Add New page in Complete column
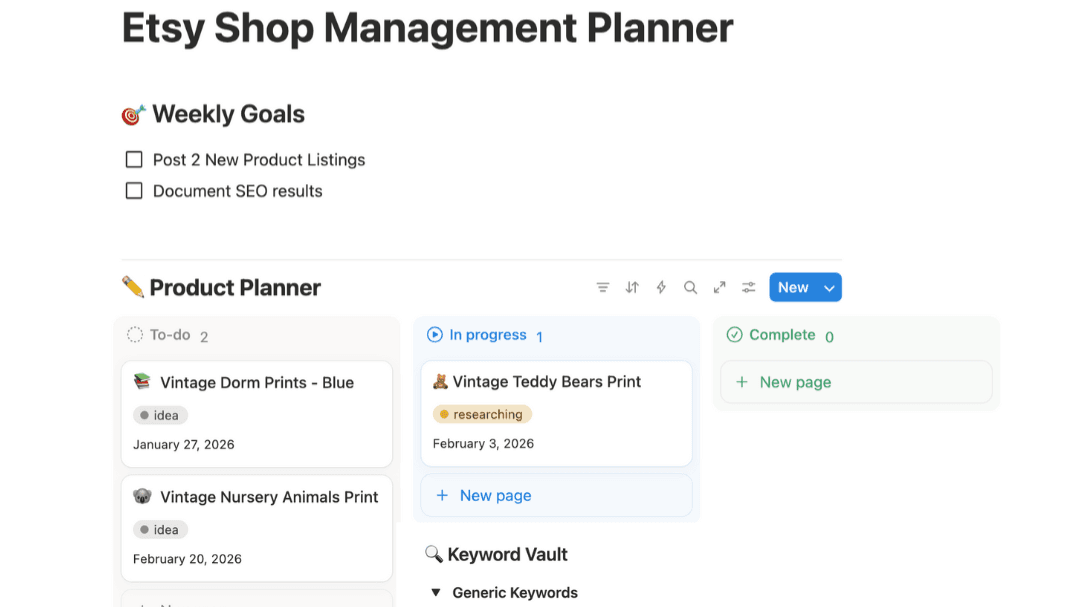 856,382
